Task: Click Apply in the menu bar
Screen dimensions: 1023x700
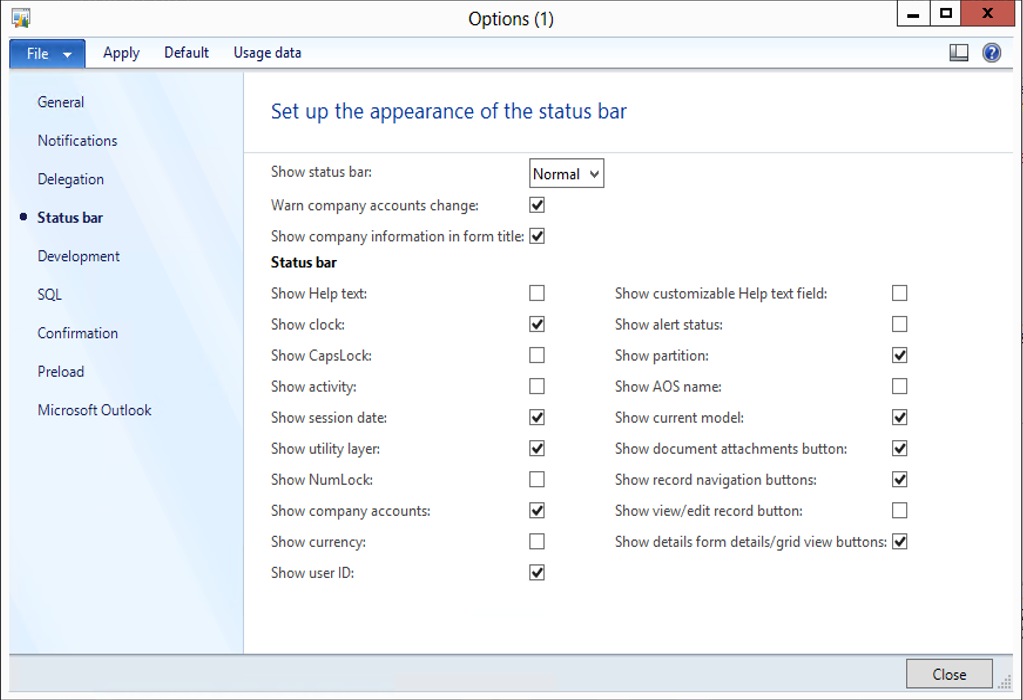Action: point(121,53)
